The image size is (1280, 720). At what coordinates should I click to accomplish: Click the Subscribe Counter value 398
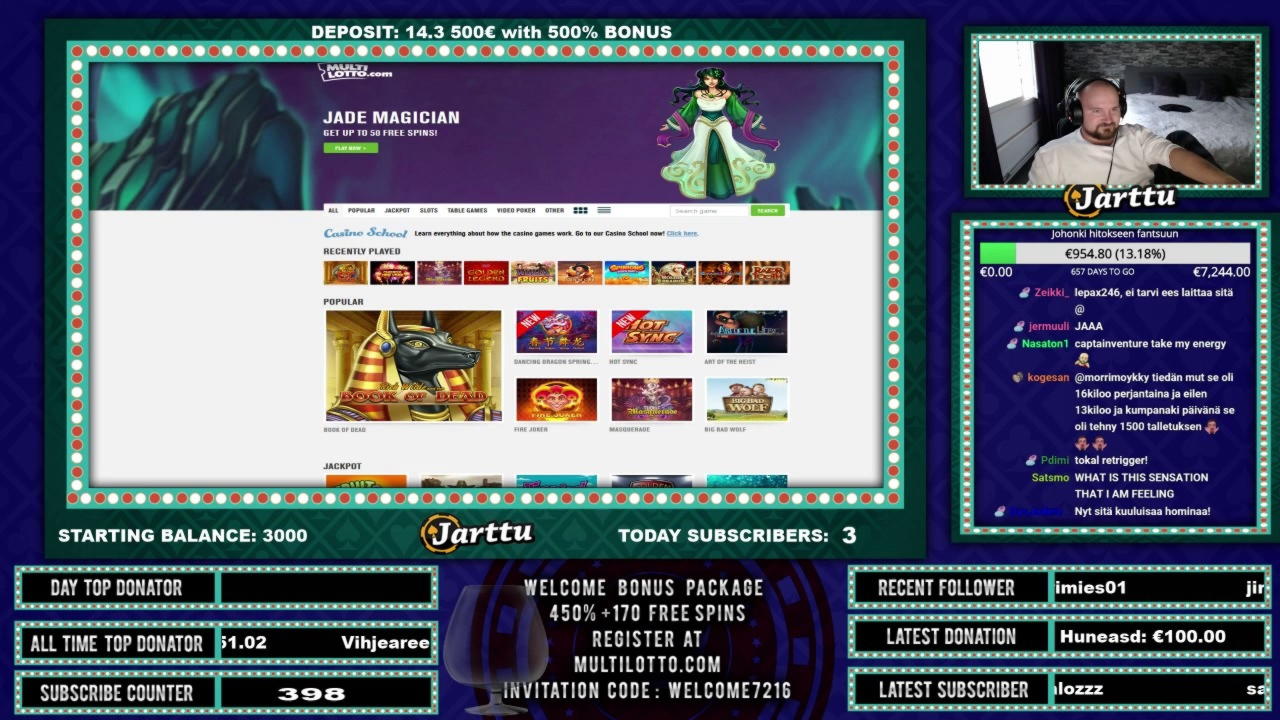pos(311,694)
